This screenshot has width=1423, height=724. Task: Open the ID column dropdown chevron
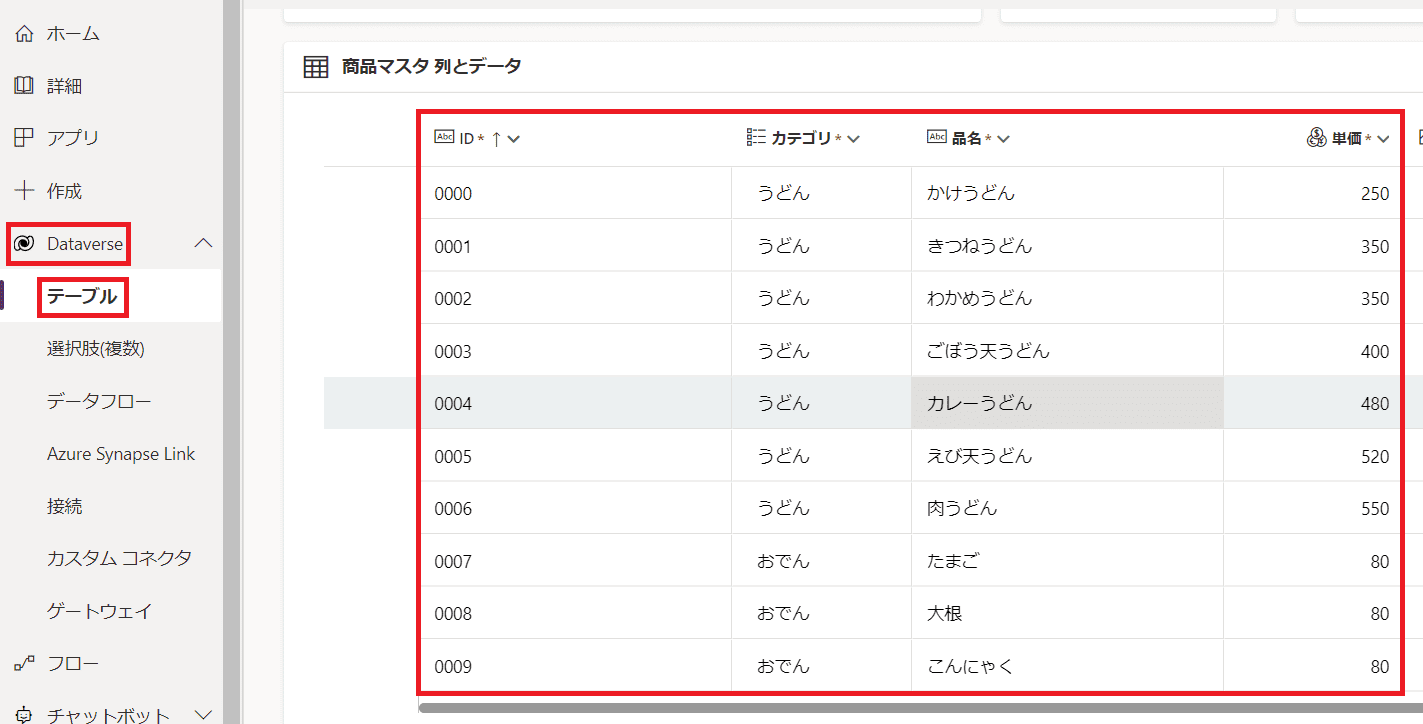[x=514, y=139]
